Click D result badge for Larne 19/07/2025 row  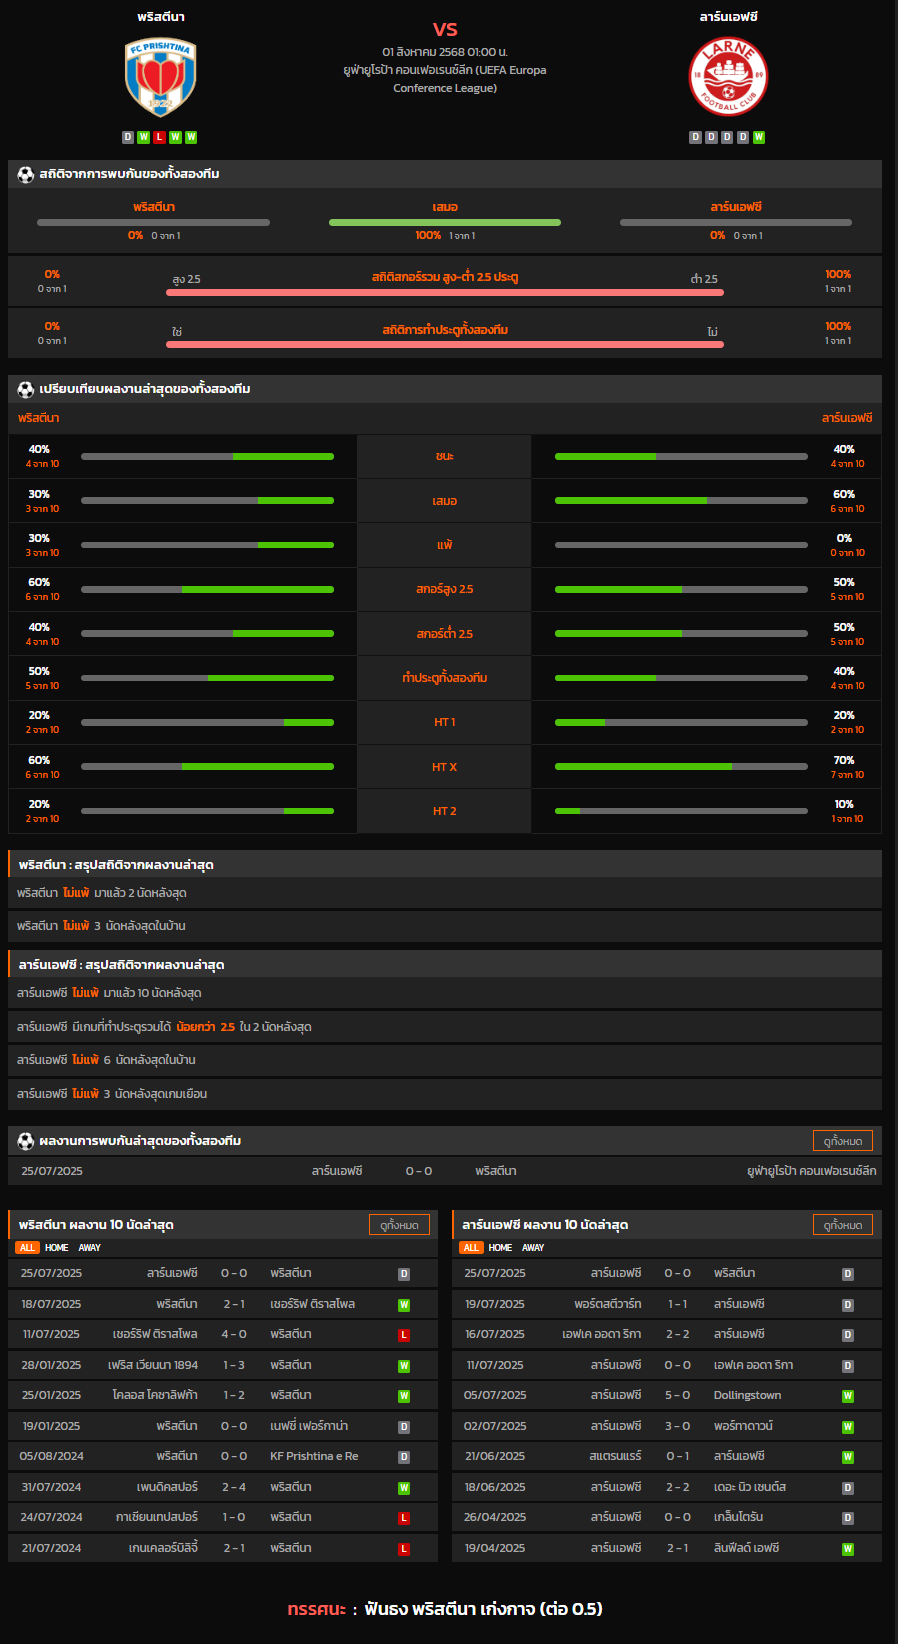[848, 1305]
